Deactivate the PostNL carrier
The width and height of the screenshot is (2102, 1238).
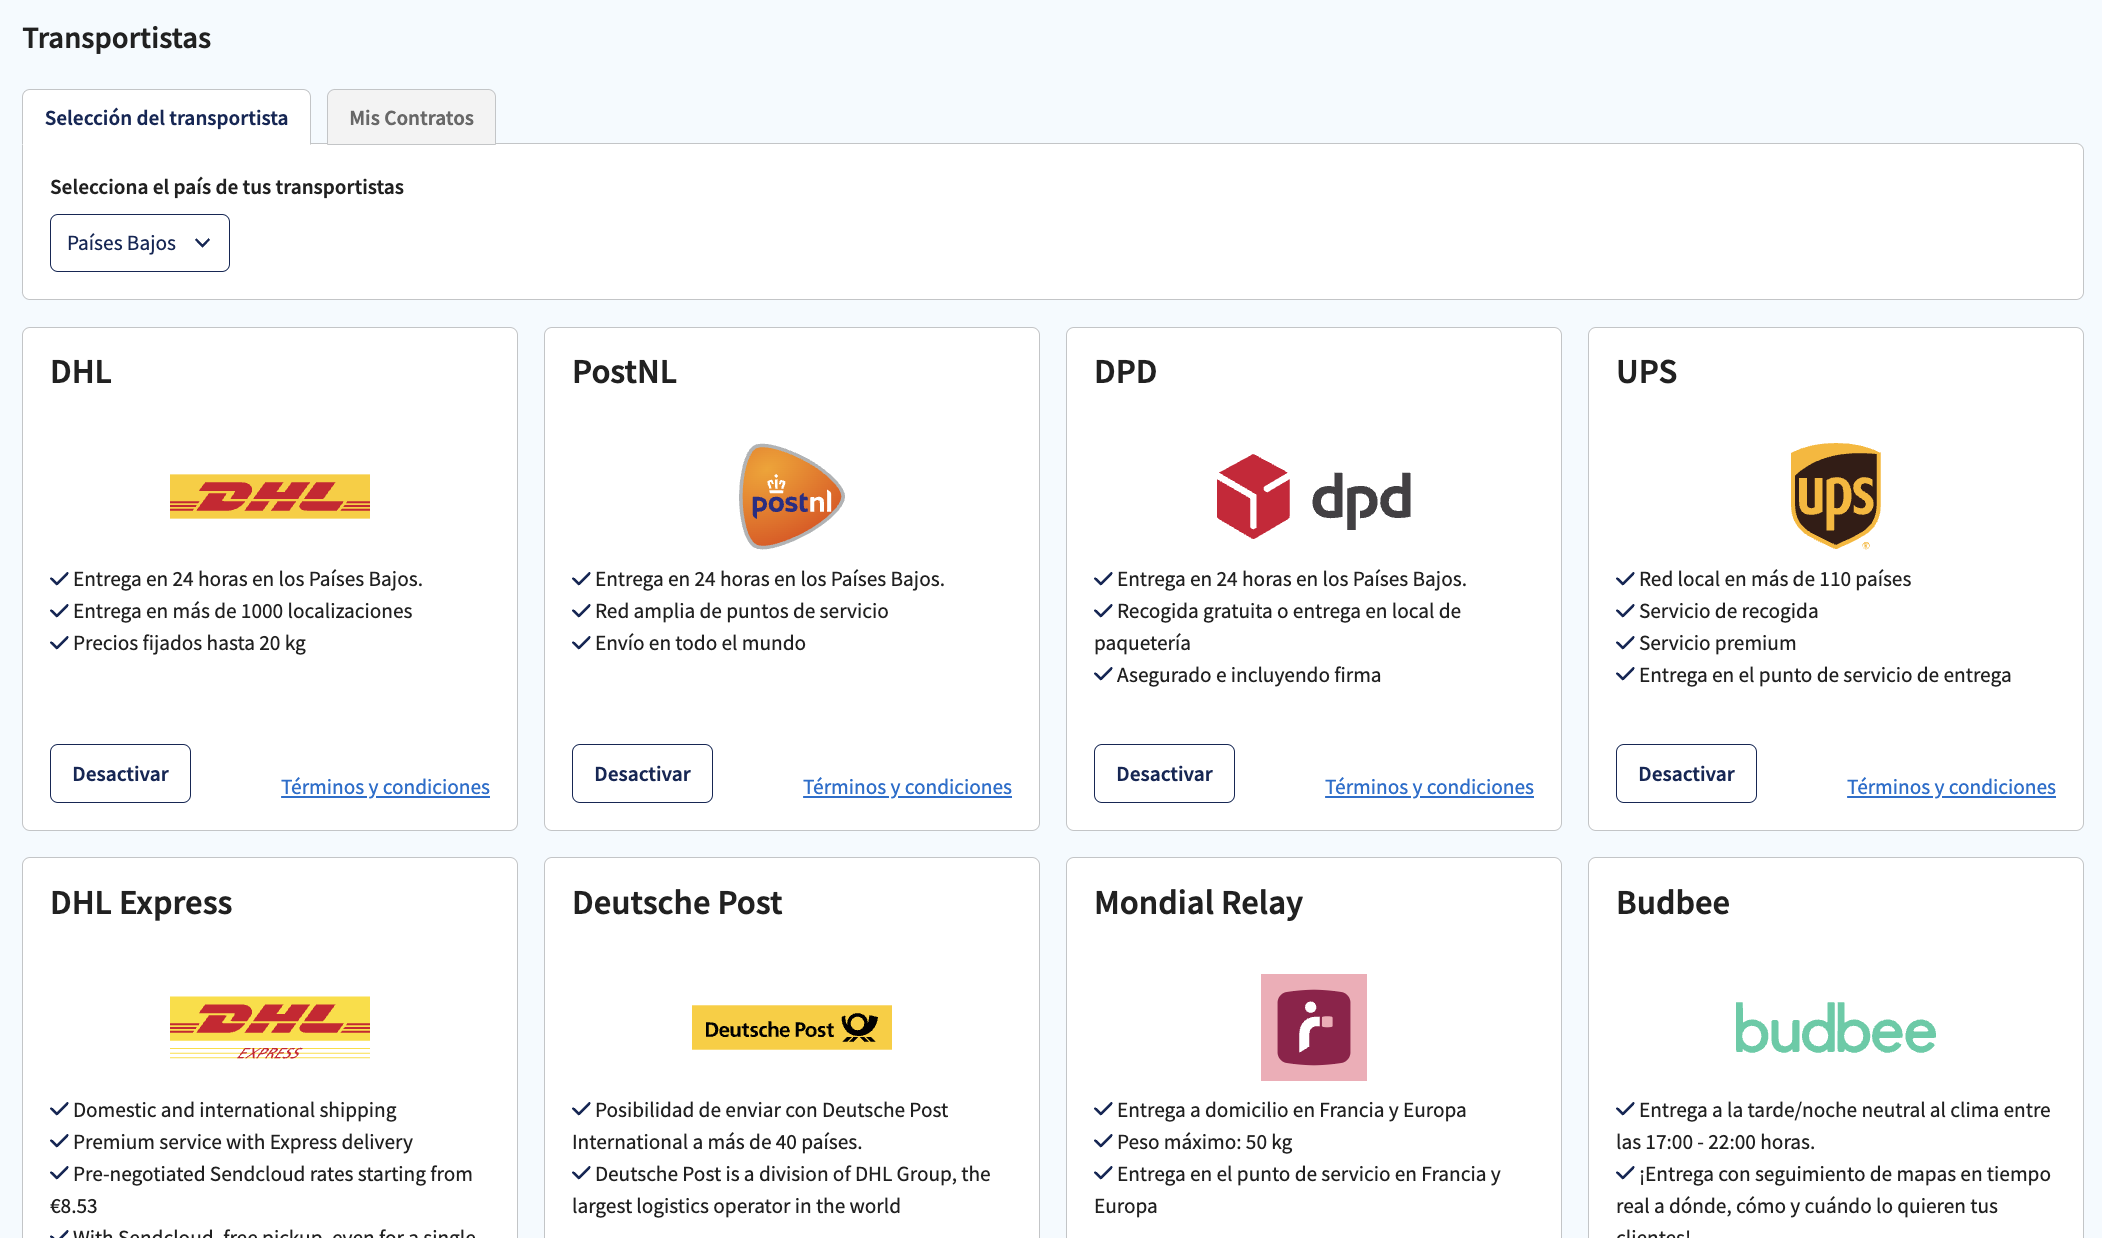(x=642, y=773)
